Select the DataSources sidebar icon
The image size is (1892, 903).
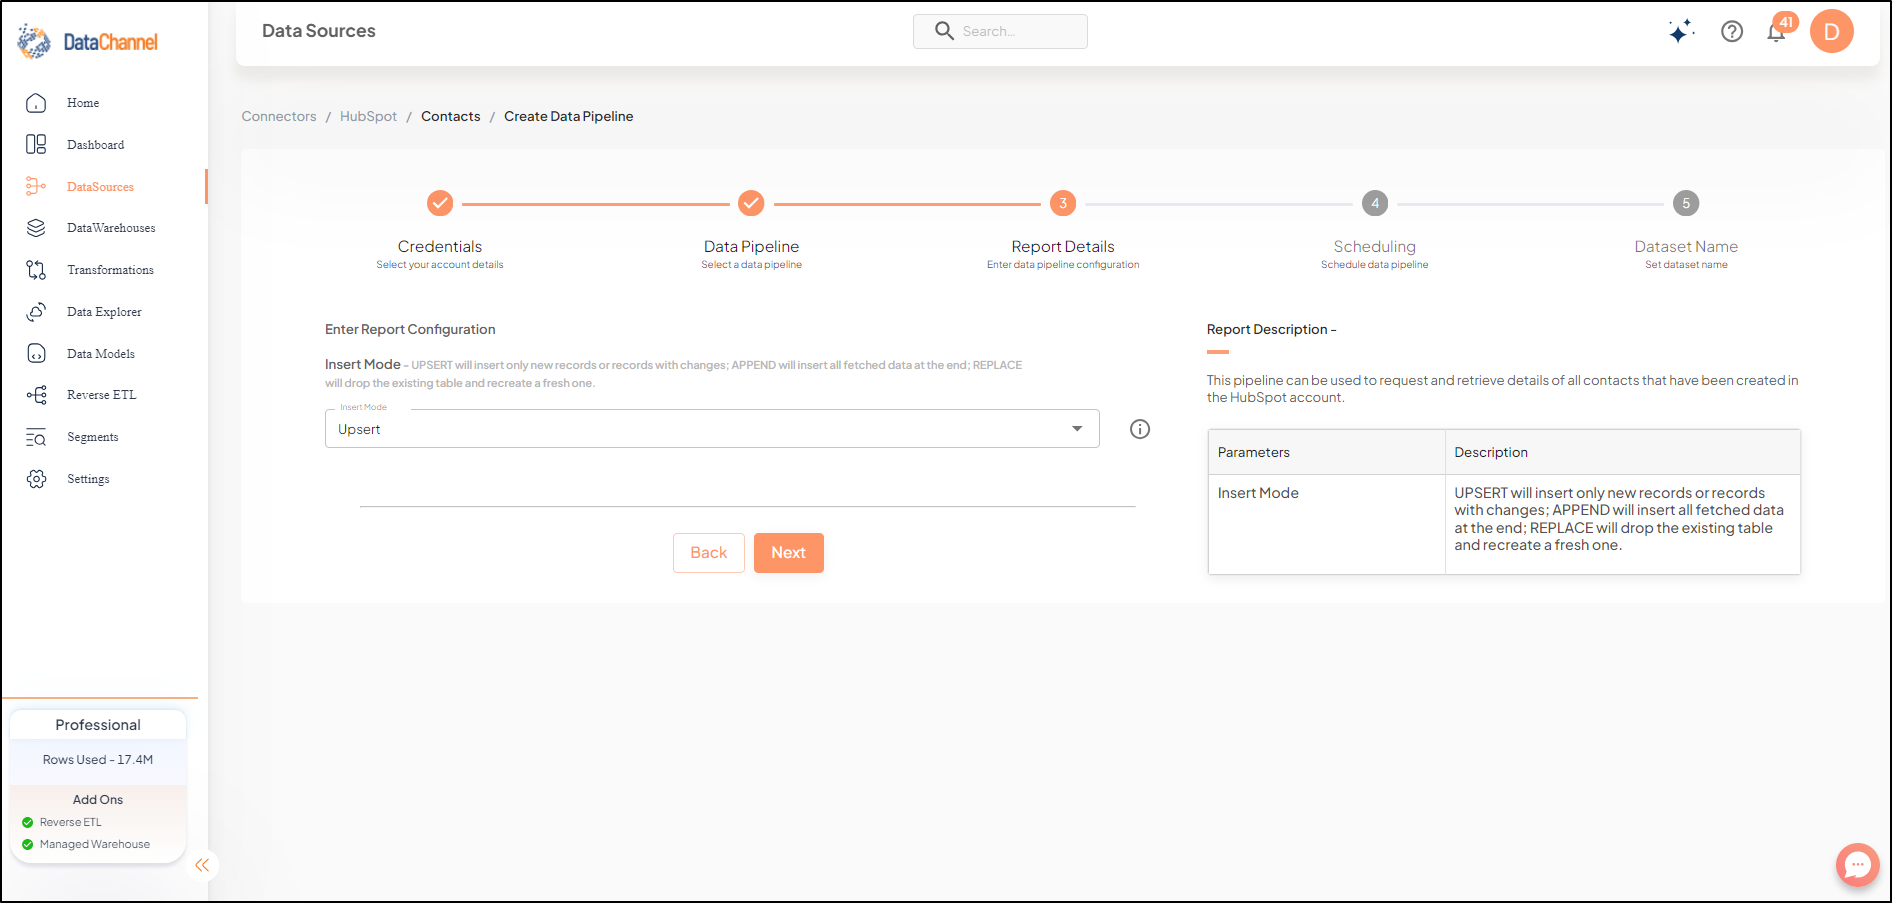(x=36, y=186)
